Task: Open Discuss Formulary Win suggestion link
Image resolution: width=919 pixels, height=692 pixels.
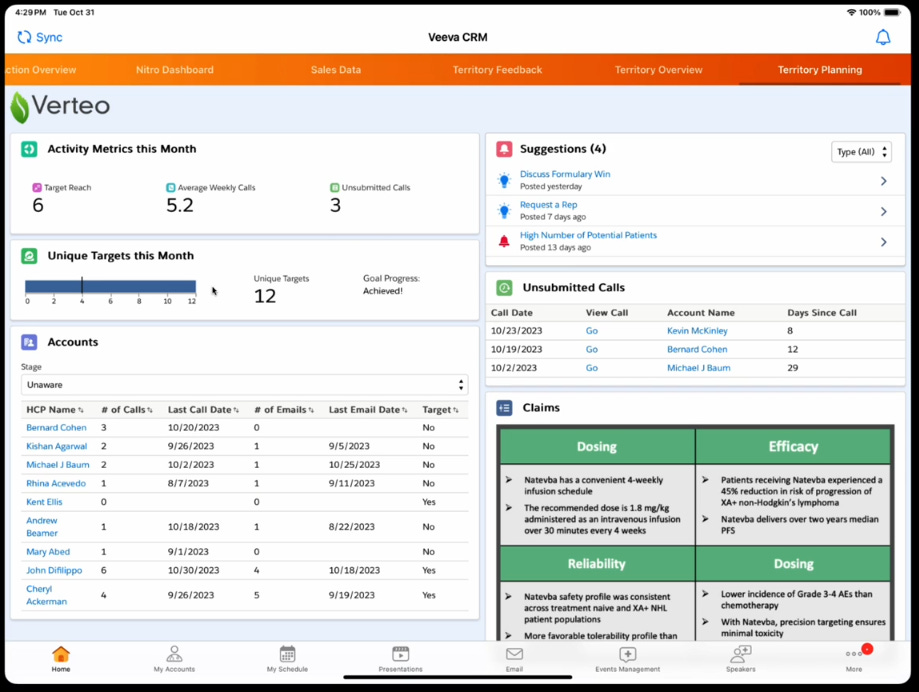Action: pos(565,174)
